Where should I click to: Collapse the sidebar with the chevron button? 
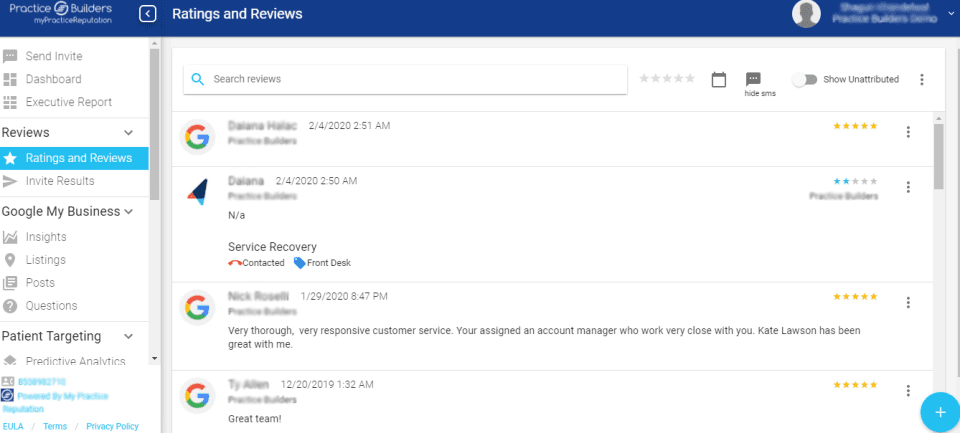(x=148, y=13)
